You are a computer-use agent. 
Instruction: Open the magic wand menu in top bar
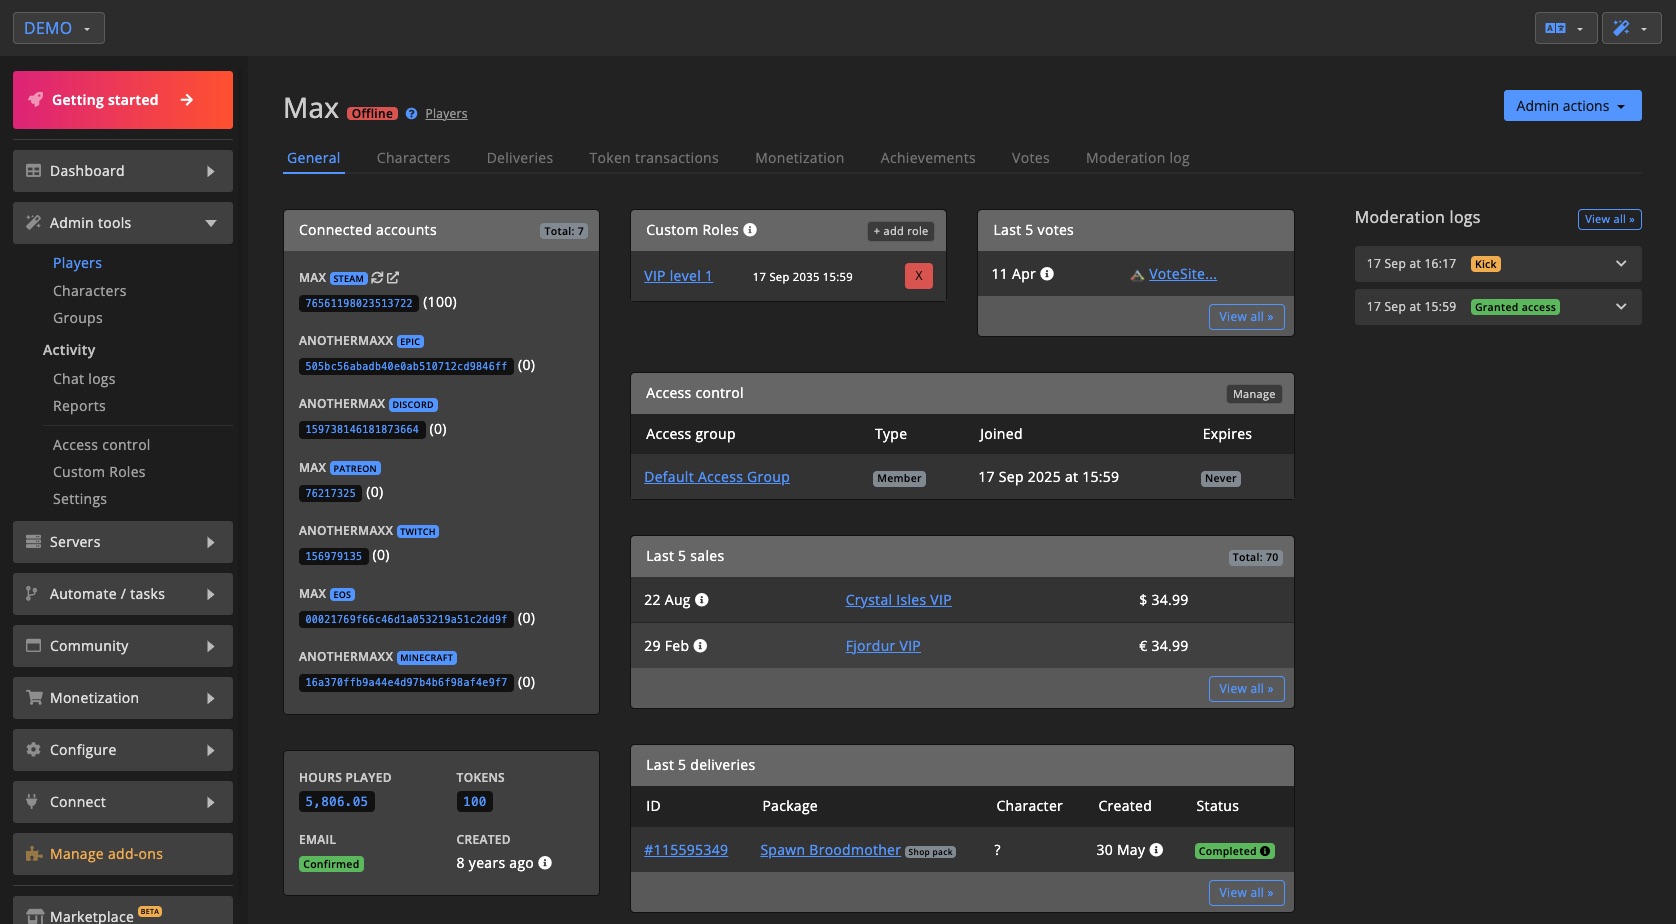[x=1630, y=28]
